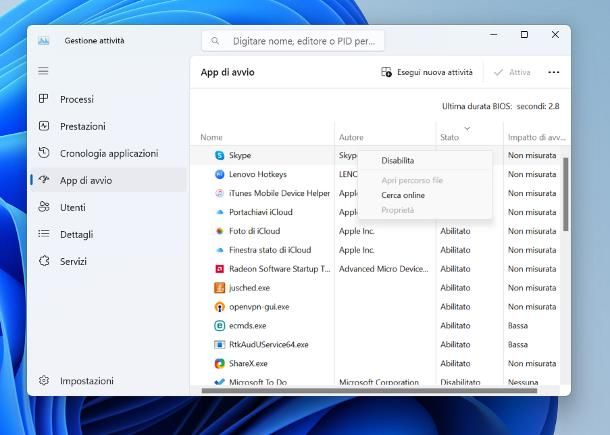Click Bassa impact value for ecmds.exe
This screenshot has height=435, width=610.
tap(517, 326)
